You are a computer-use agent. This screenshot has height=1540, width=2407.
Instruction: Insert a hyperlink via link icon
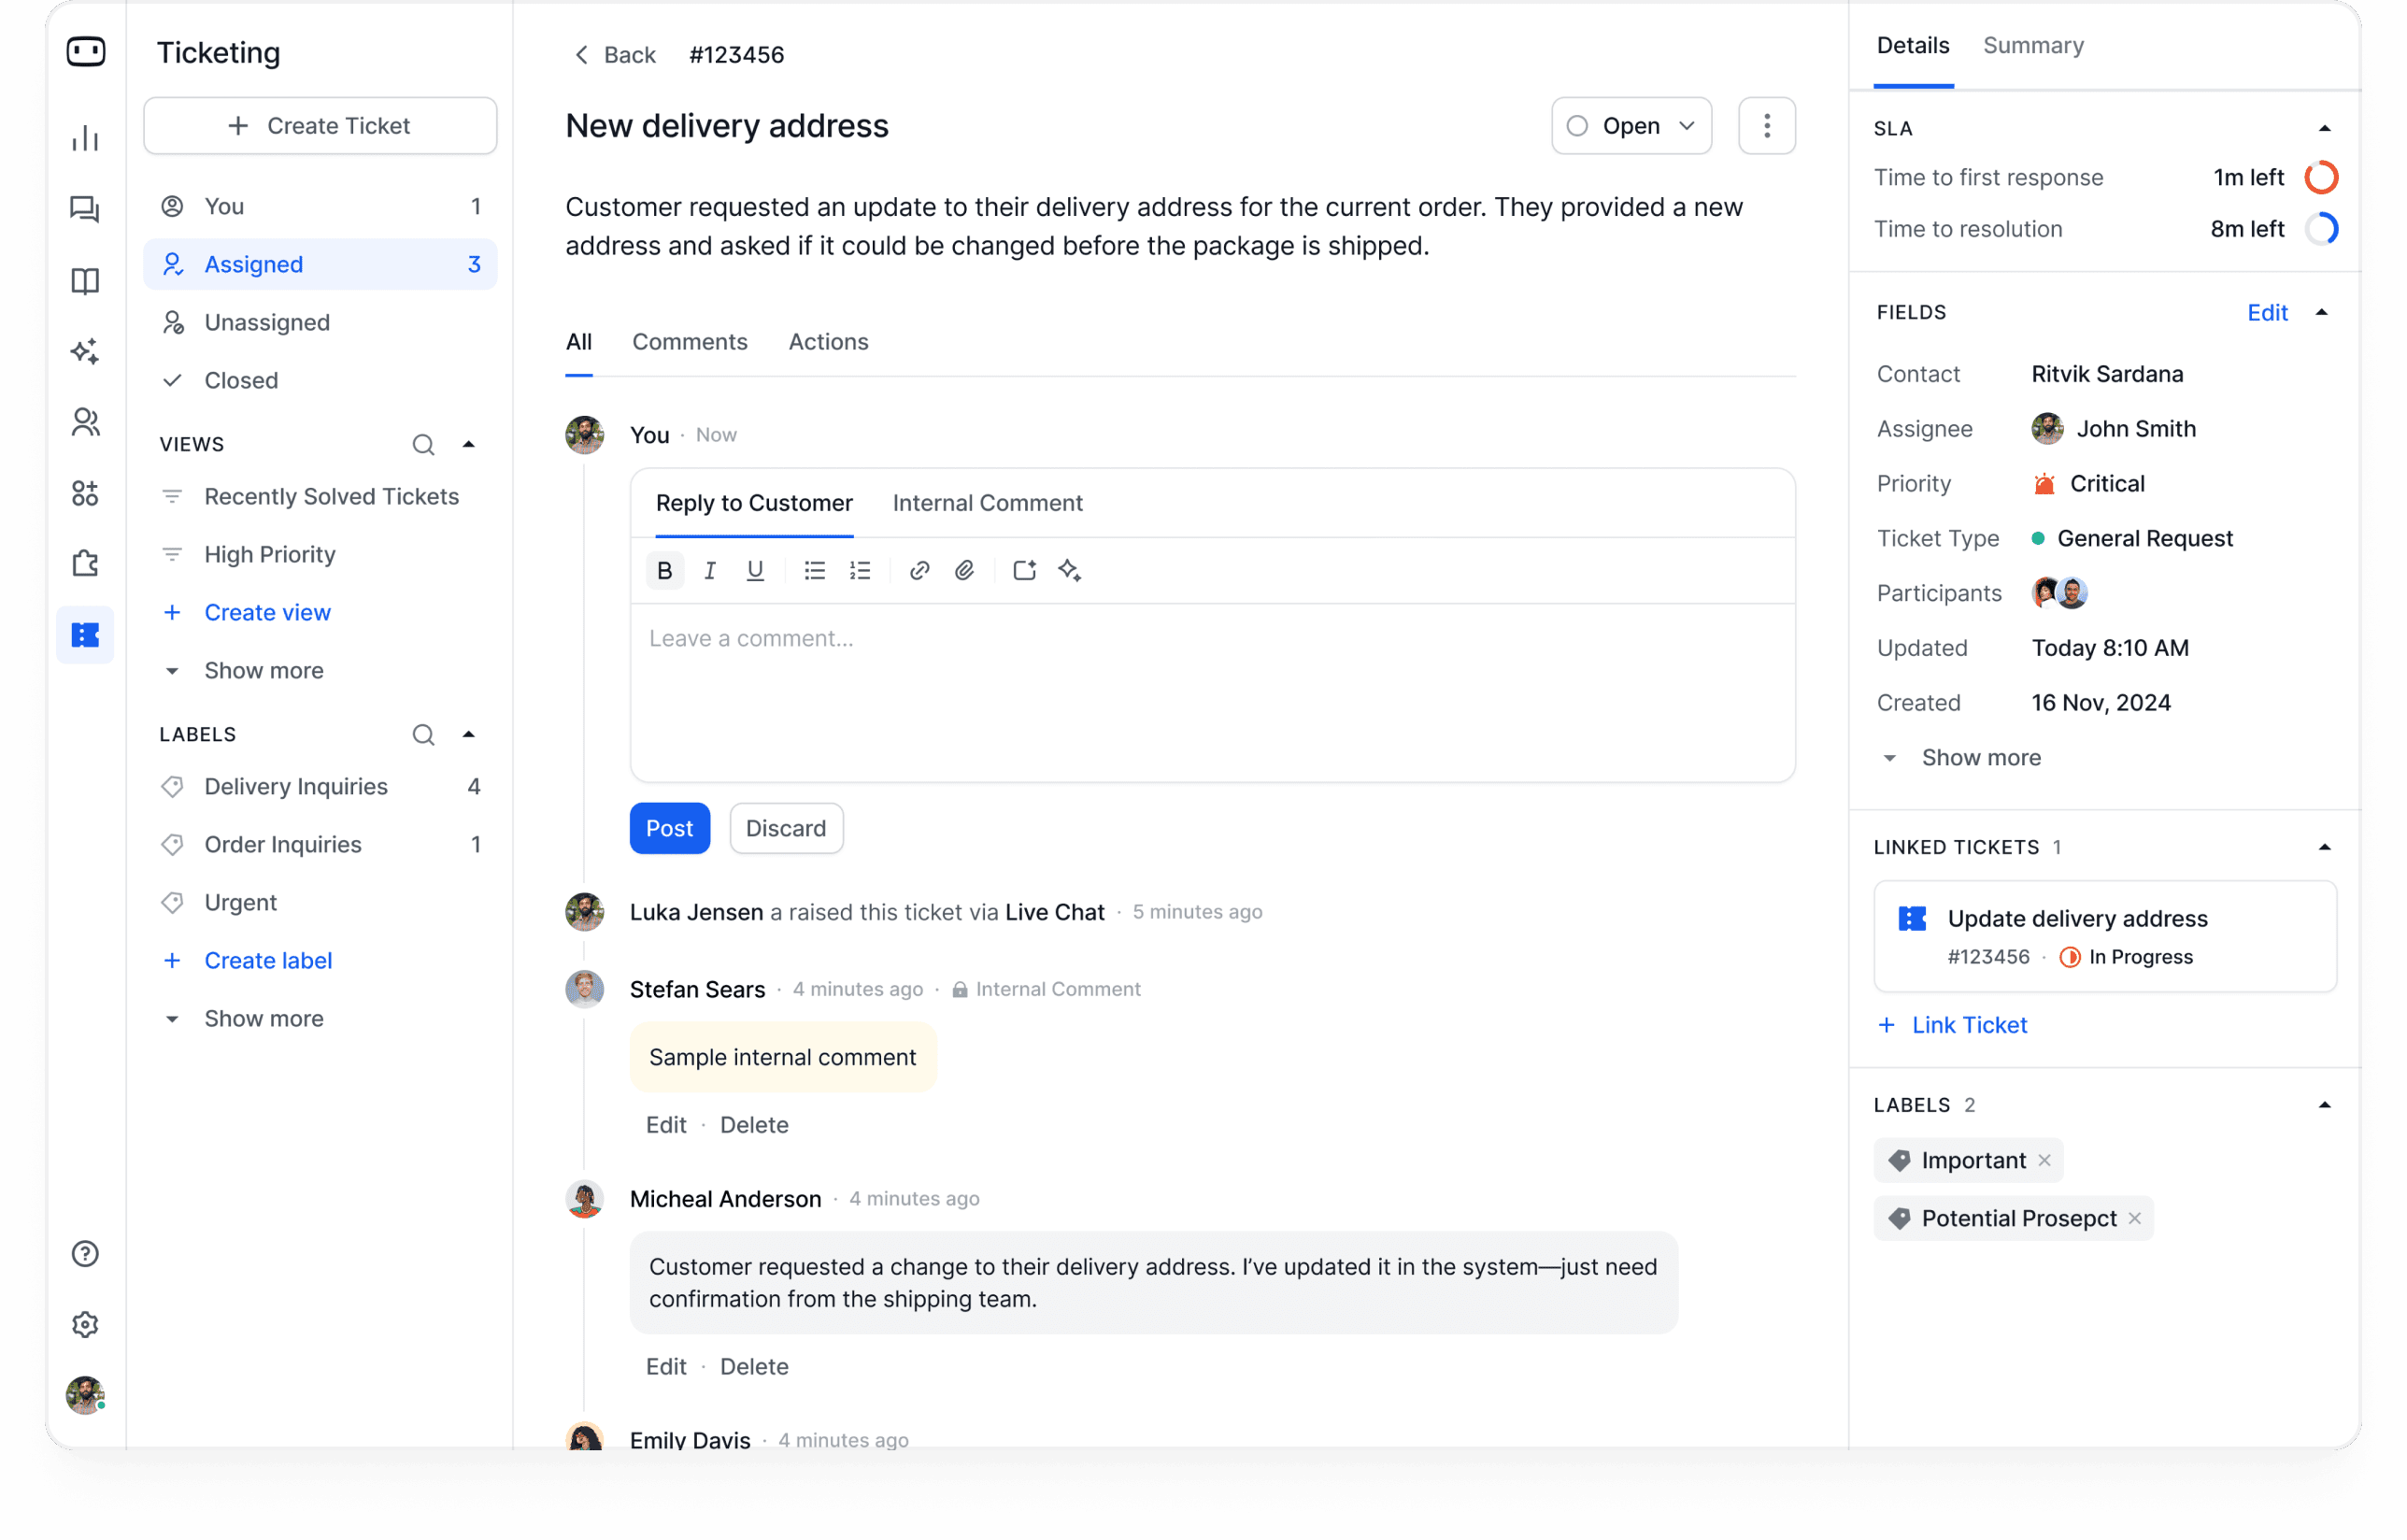(919, 570)
